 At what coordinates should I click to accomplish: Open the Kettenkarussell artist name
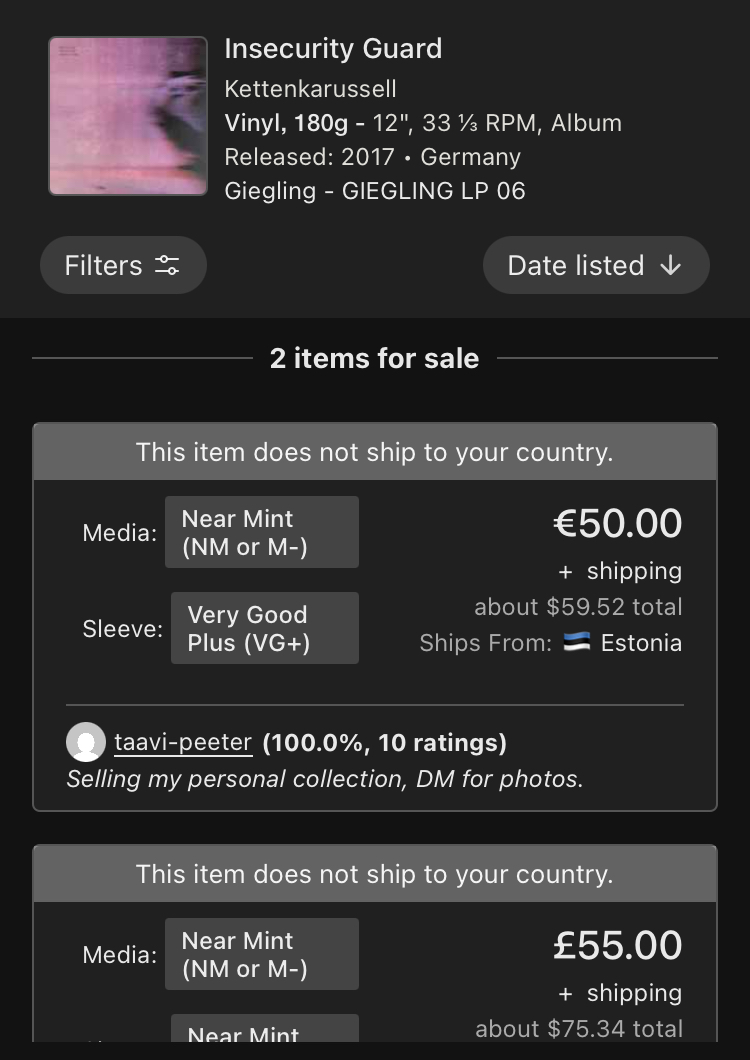pos(311,89)
